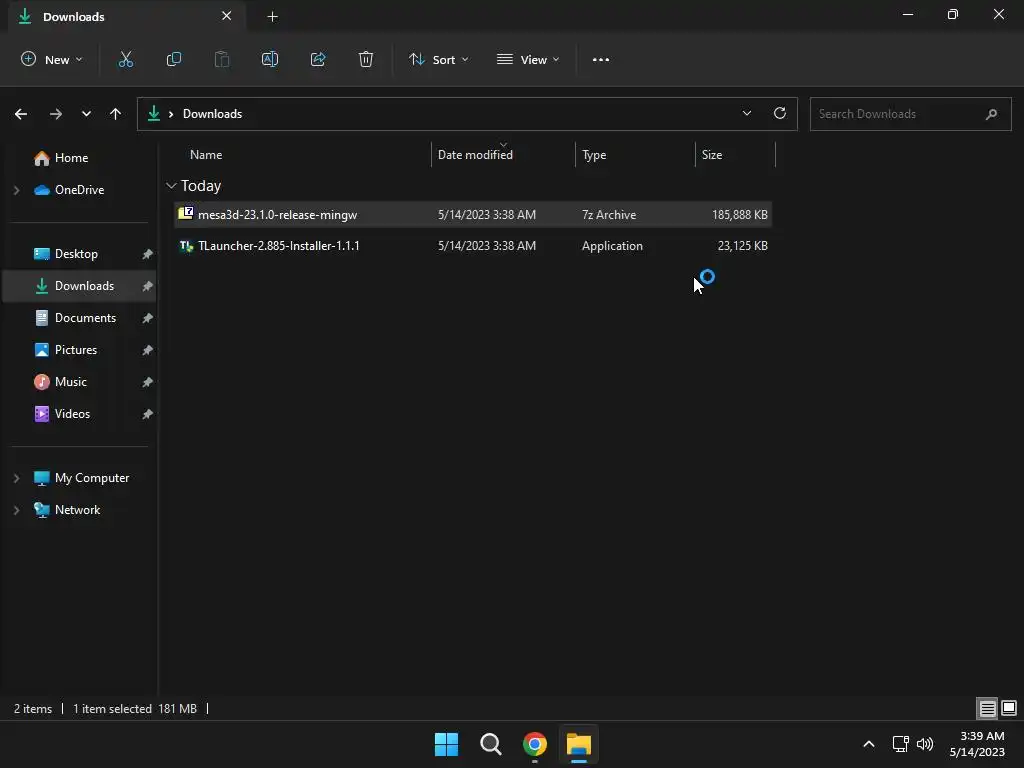Go forward with the right arrow
Screen dimensions: 1024x768
56,114
